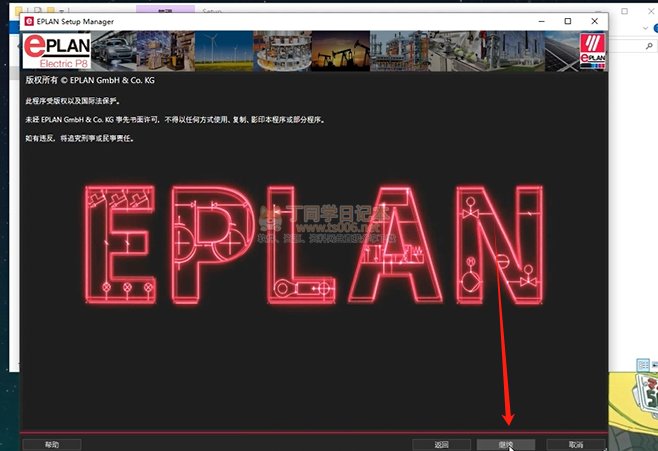The image size is (658, 451).
Task: Click the wind turbine photo in the banner
Action: point(224,51)
